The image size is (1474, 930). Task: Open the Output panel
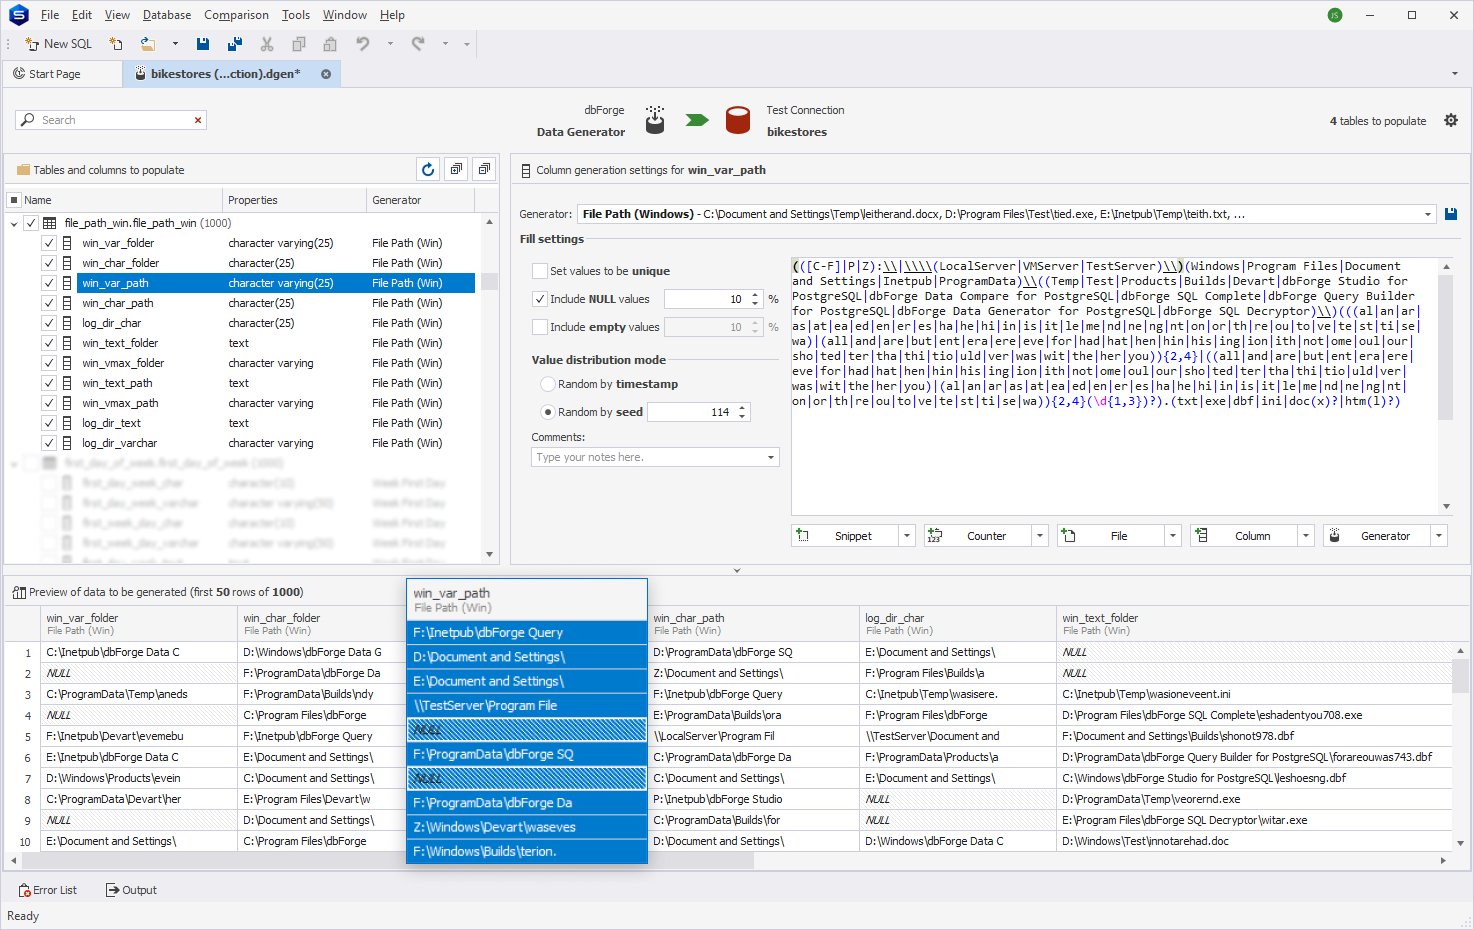(x=132, y=890)
